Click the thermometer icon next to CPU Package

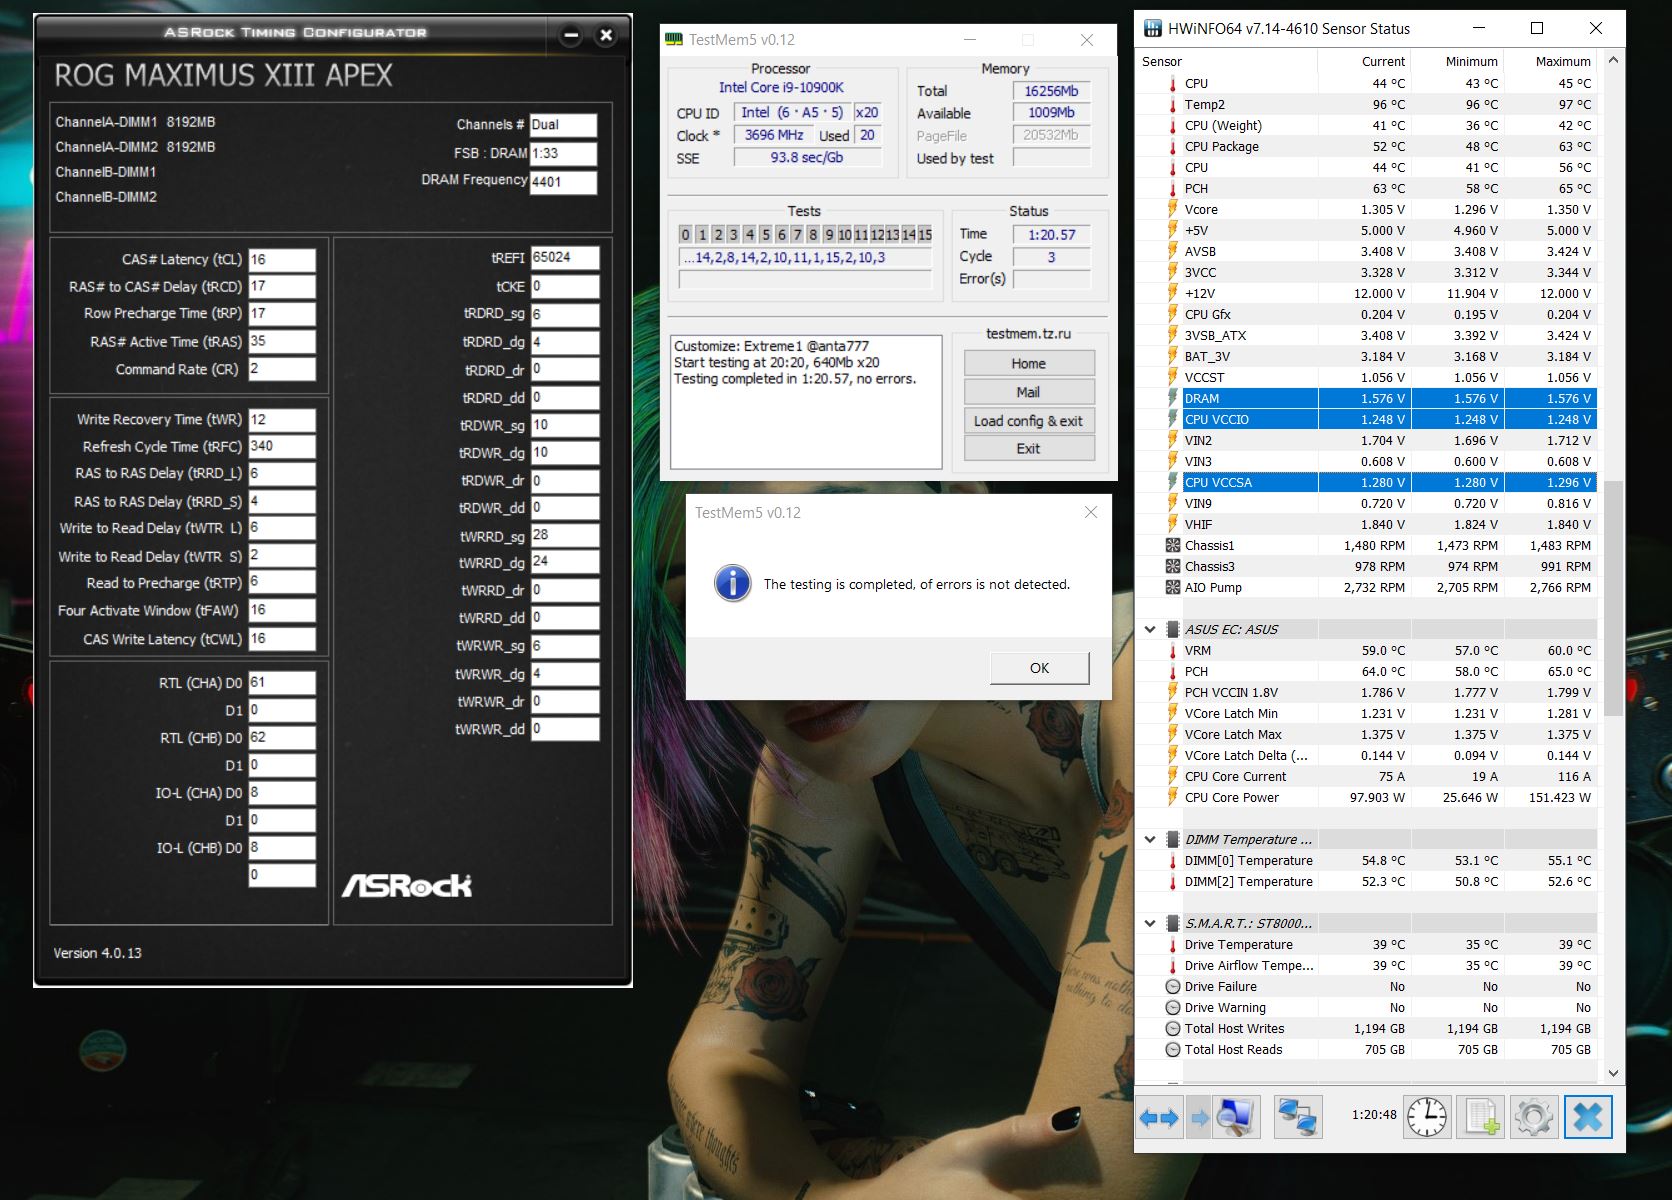[1173, 147]
